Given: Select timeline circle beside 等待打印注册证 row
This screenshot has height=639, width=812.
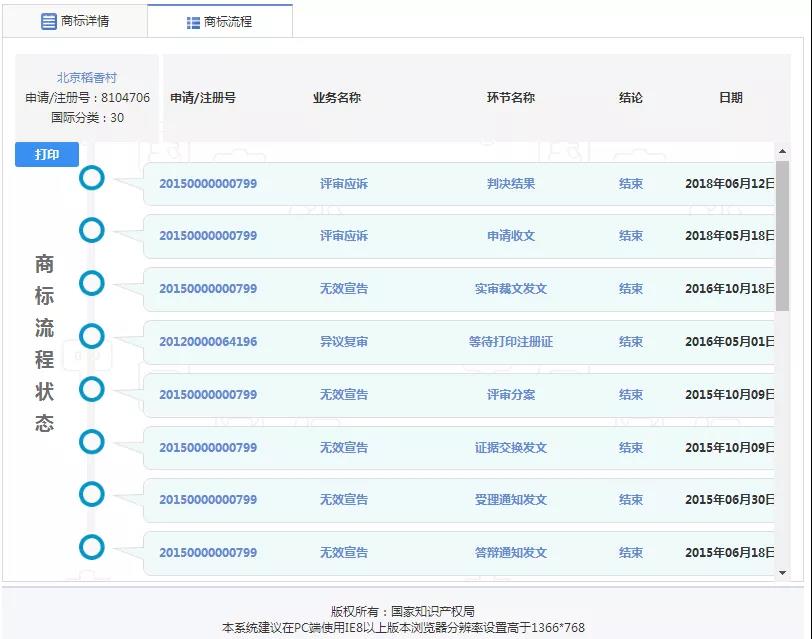Looking at the screenshot, I should (92, 336).
